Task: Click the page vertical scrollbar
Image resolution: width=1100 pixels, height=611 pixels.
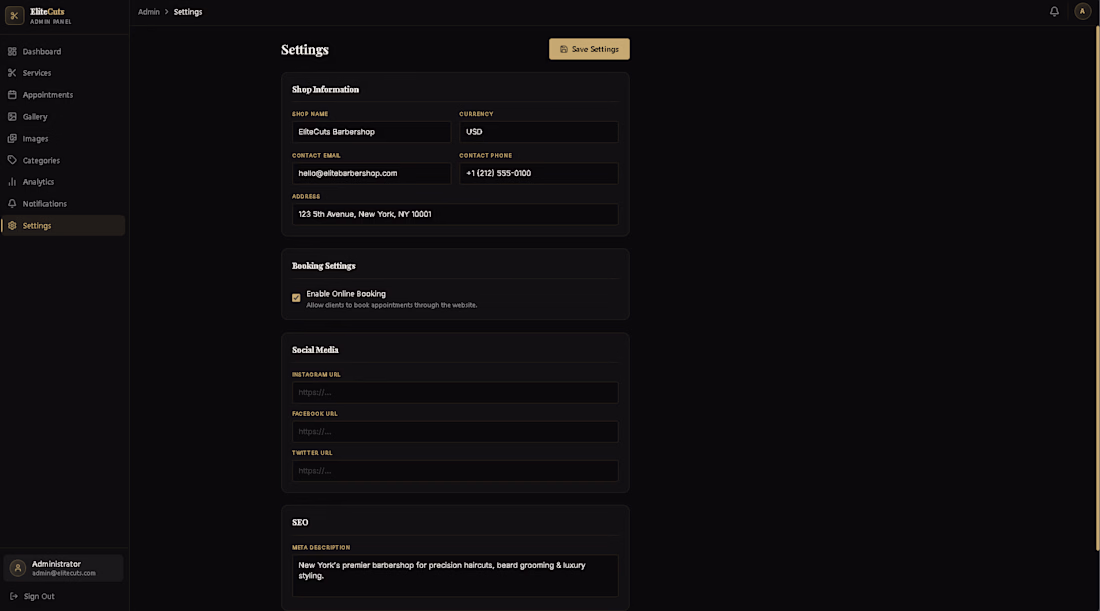Action: pos(1096,288)
